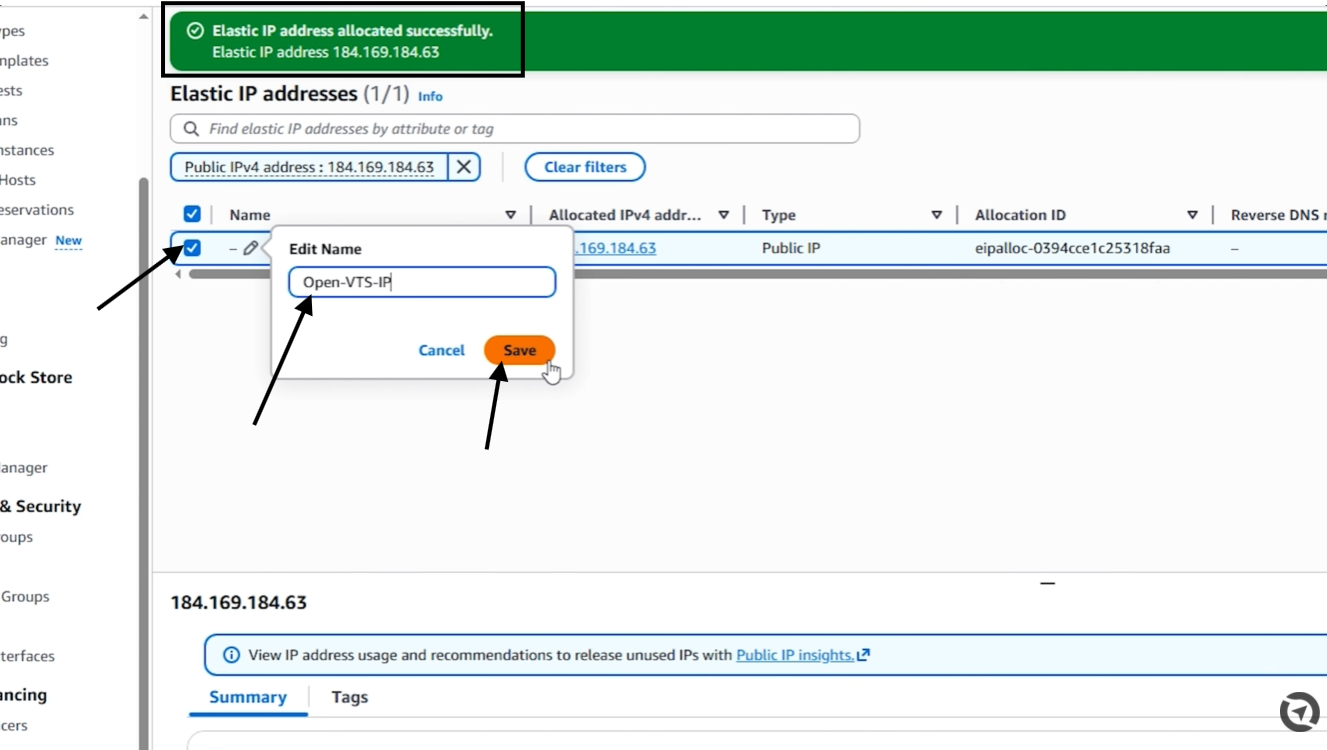
Task: Click the sidebar scroll-up arrow
Action: tap(143, 17)
